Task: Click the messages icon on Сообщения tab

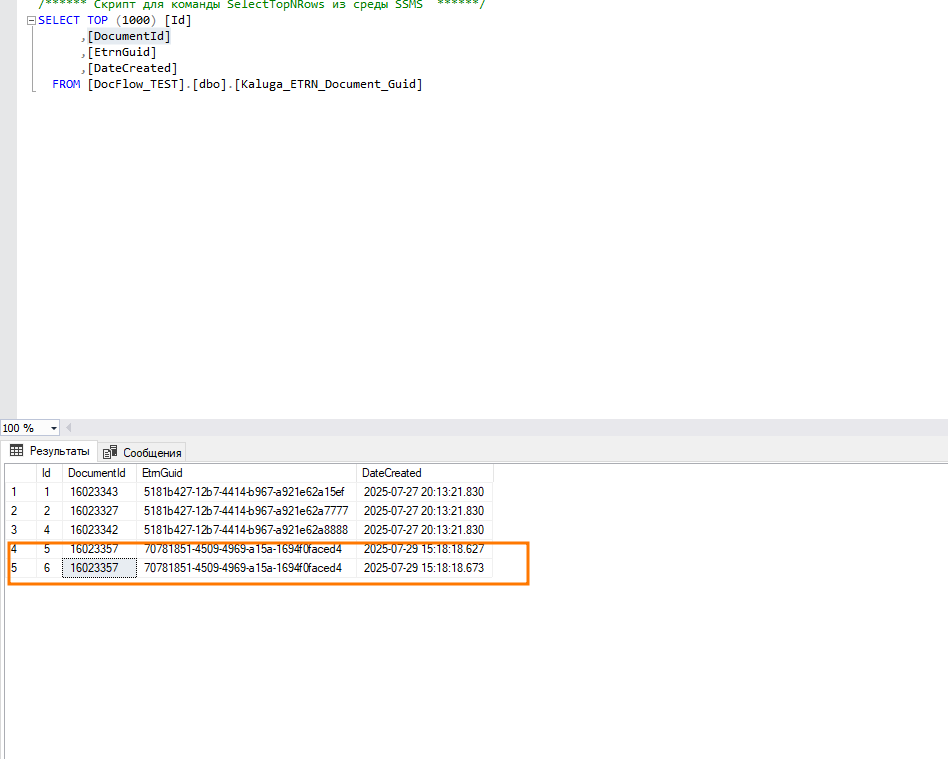Action: [109, 452]
